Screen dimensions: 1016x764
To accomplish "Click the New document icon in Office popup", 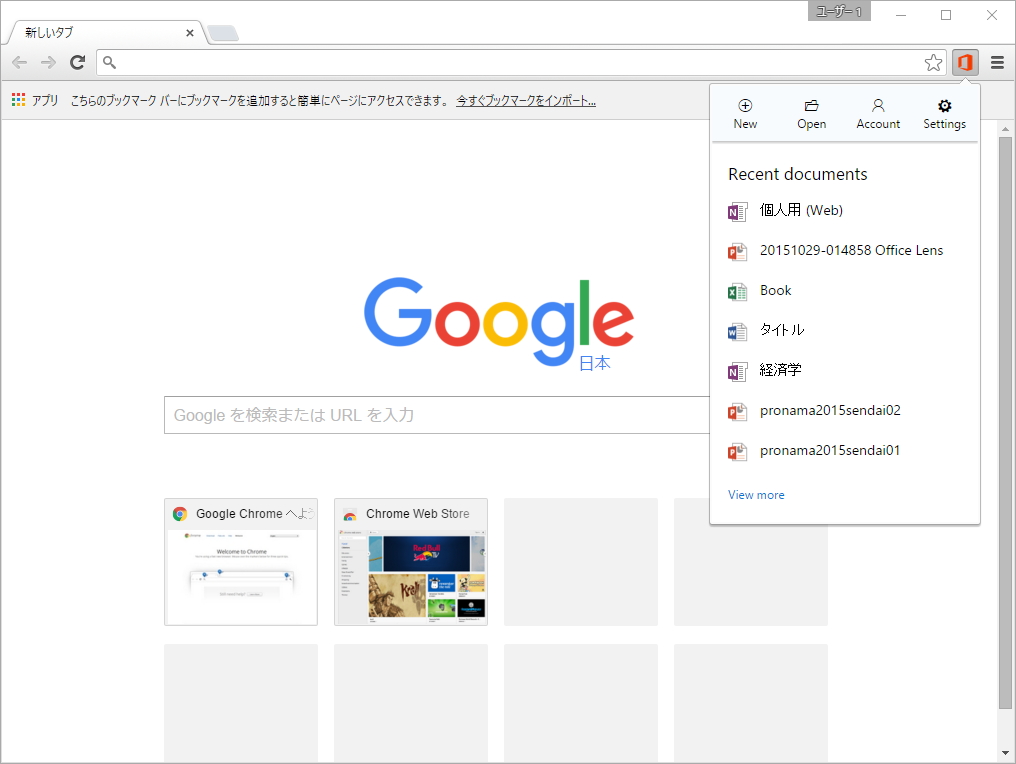I will pos(745,110).
